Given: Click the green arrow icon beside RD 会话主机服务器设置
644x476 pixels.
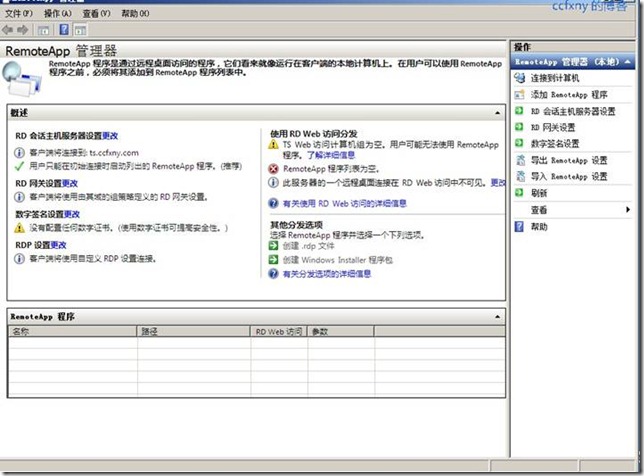Looking at the screenshot, I should (x=519, y=111).
